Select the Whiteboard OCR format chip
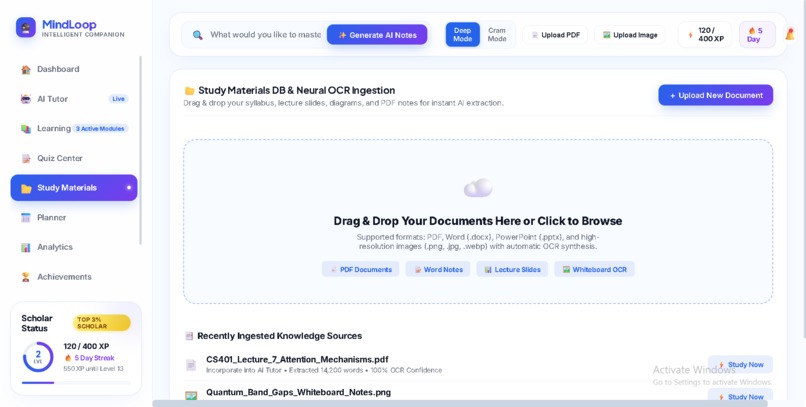The height and width of the screenshot is (407, 806). pyautogui.click(x=594, y=269)
